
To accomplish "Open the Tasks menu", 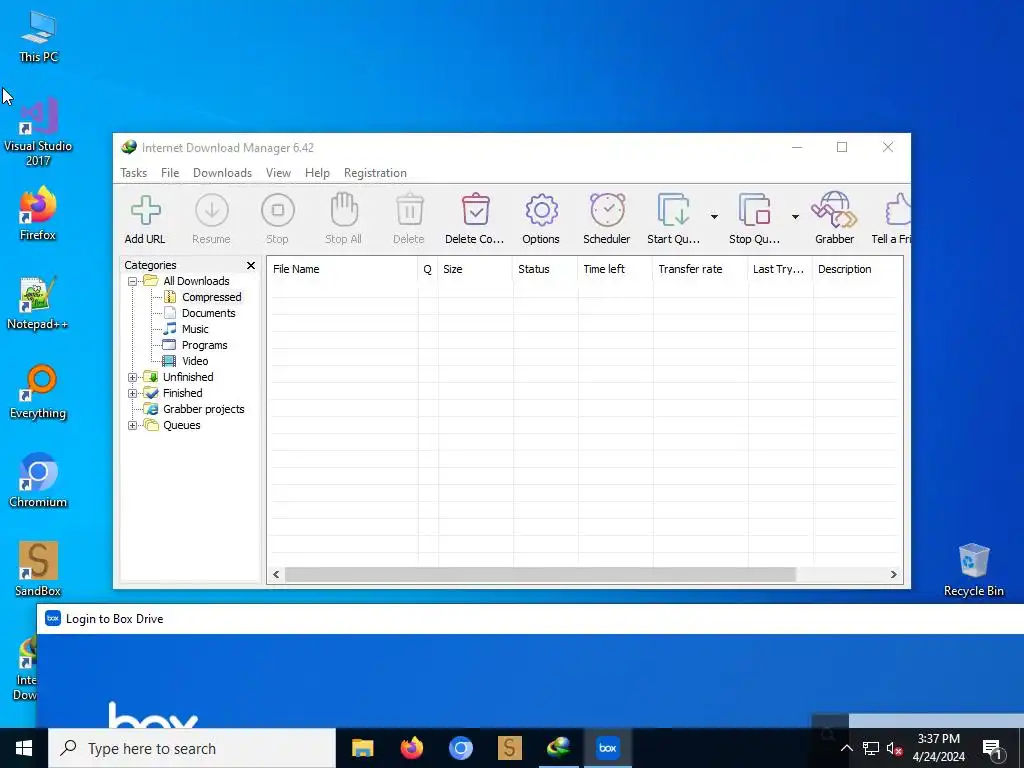I will point(133,173).
